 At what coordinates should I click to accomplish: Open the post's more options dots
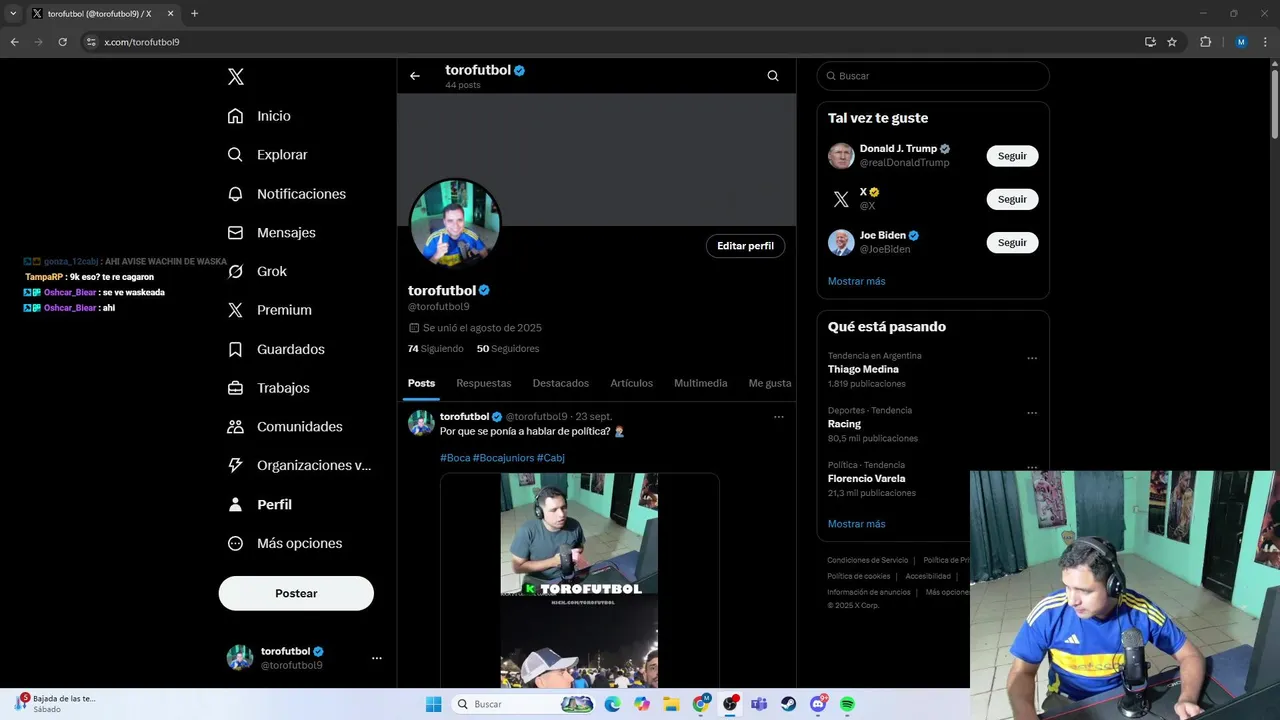[x=779, y=417]
